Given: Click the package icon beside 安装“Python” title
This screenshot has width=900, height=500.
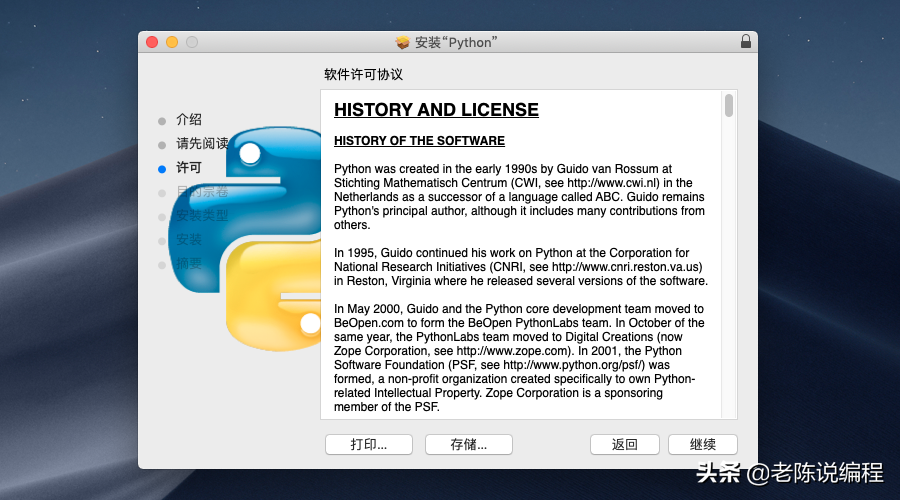Looking at the screenshot, I should [403, 42].
